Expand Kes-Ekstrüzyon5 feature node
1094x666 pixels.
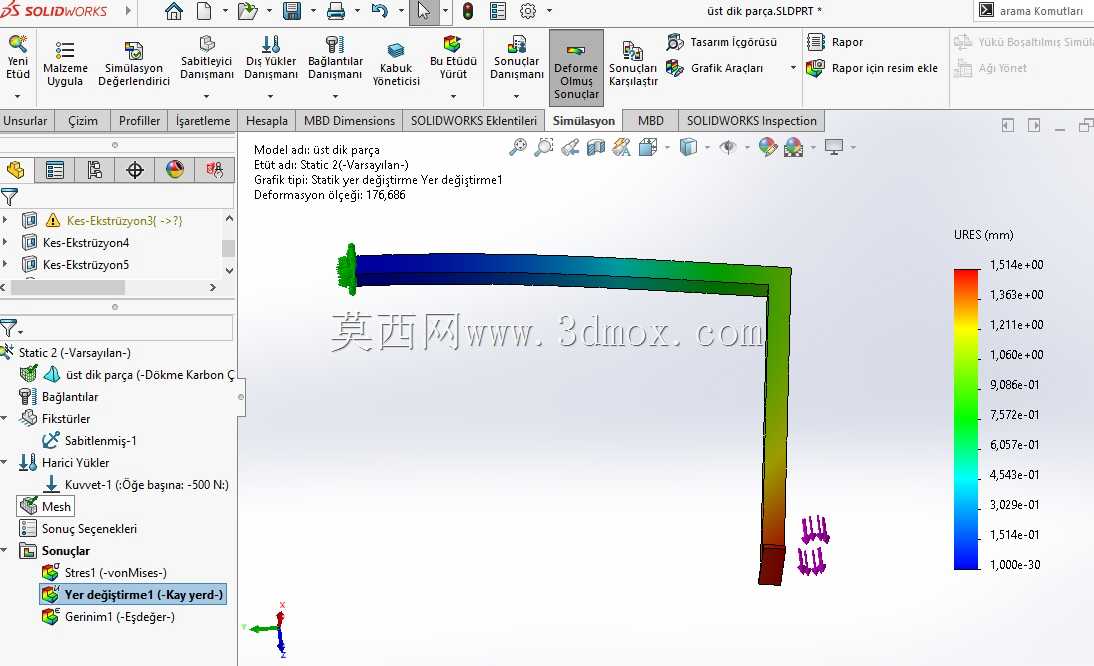tap(6, 264)
